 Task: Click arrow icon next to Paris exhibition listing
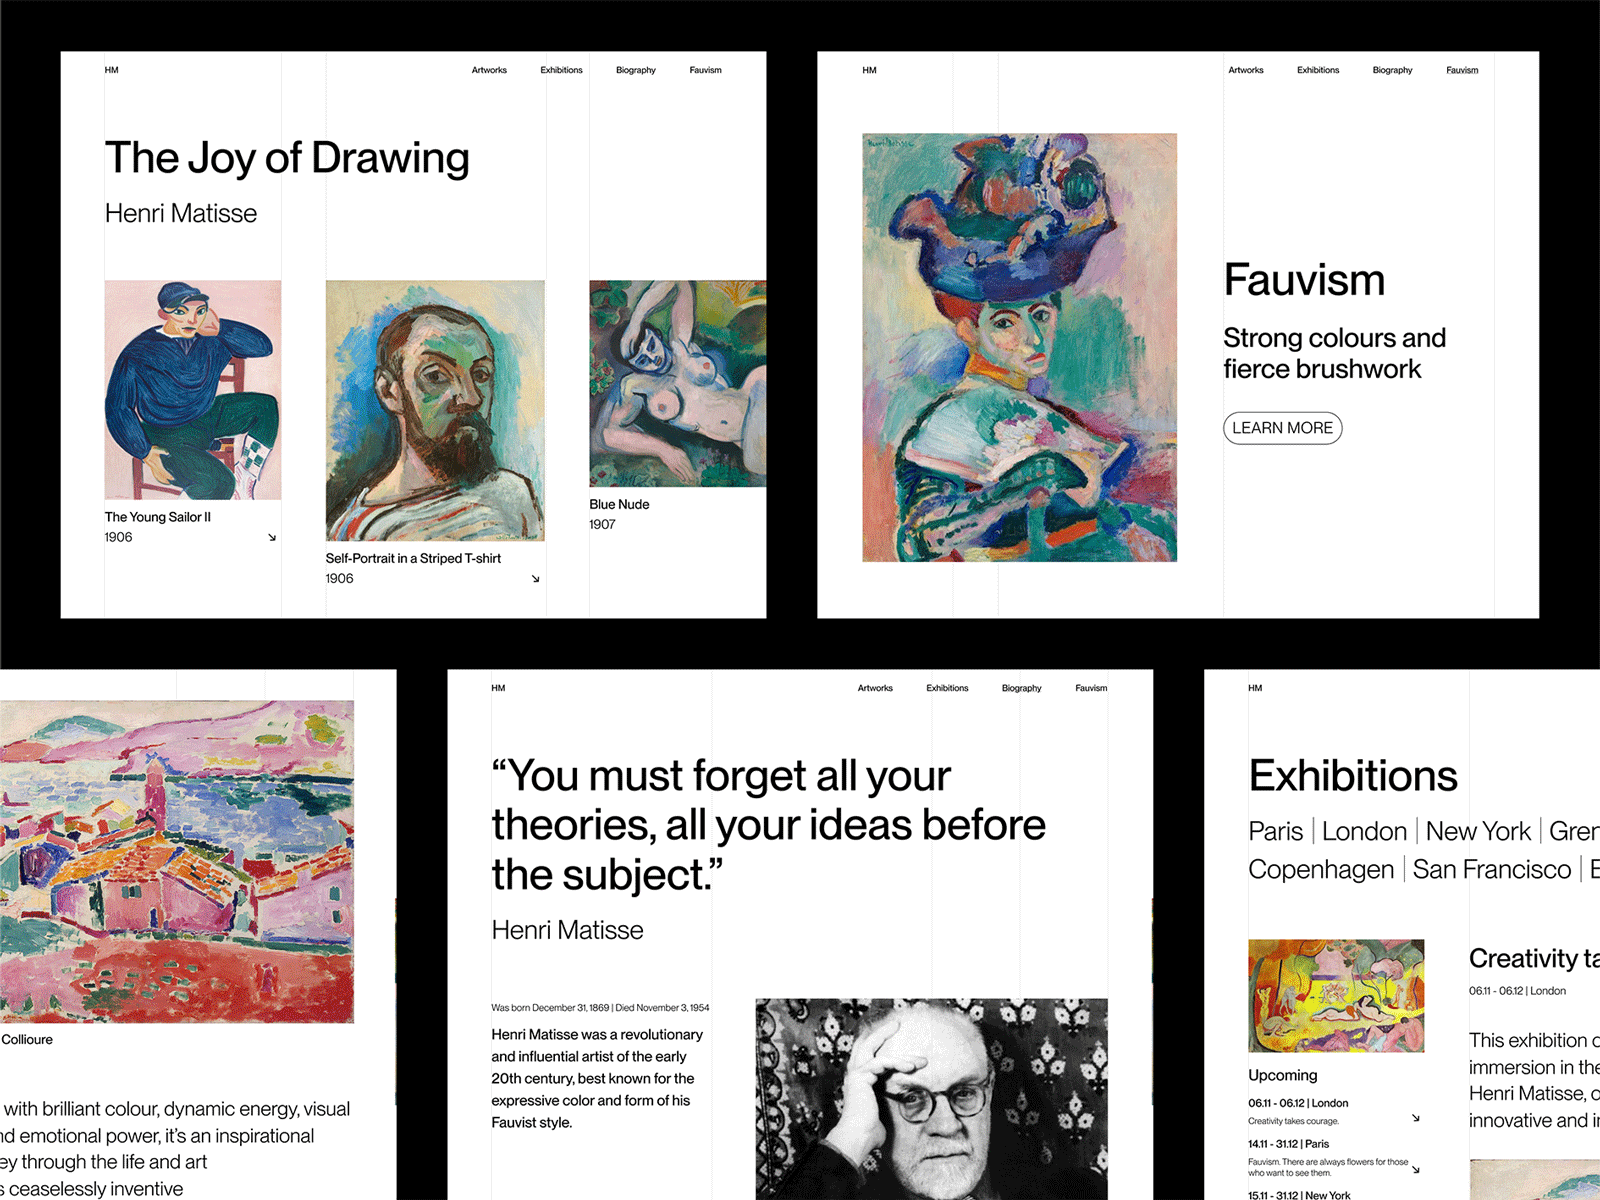pos(1416,1168)
